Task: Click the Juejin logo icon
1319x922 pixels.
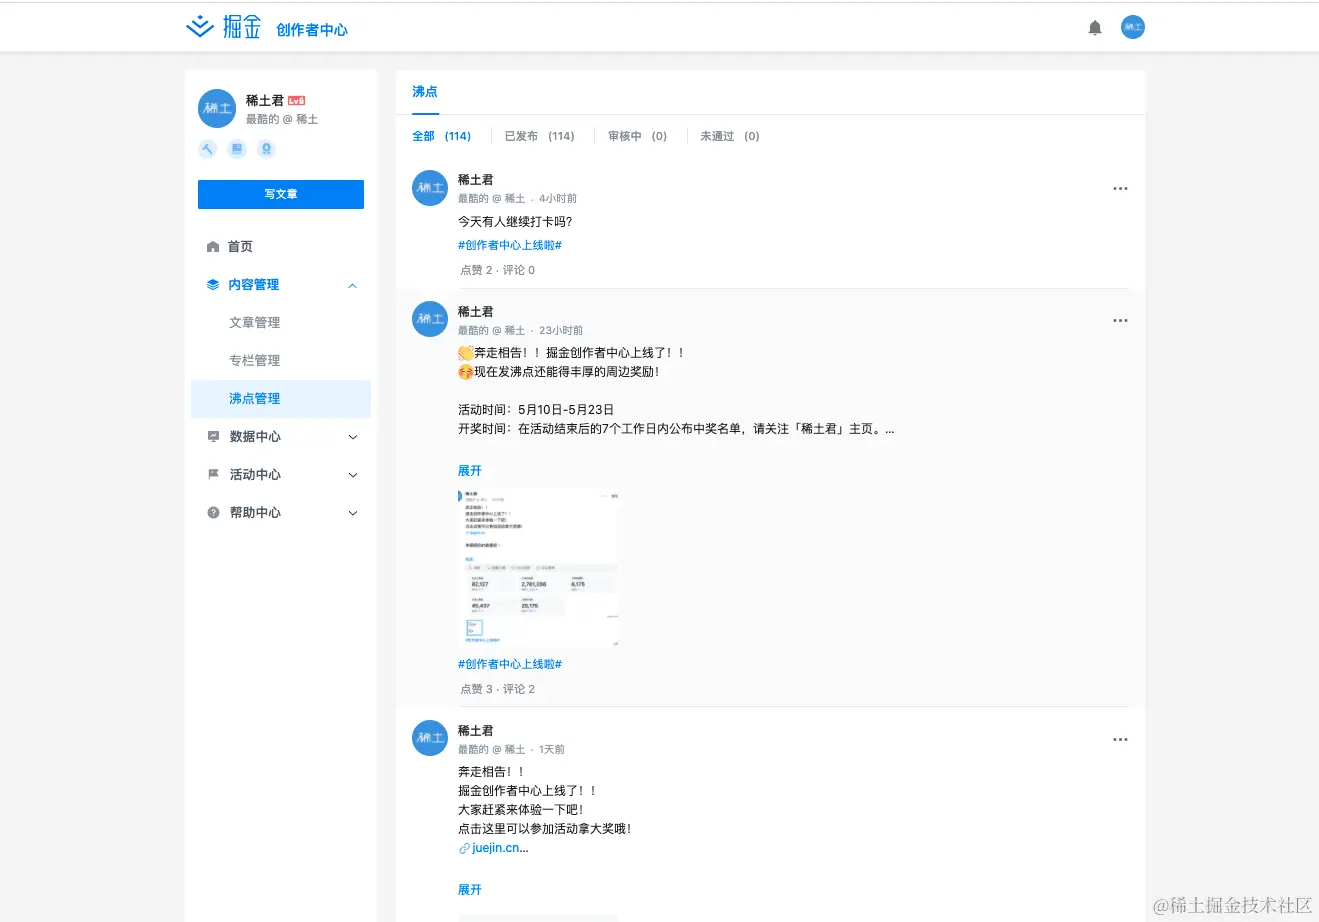Action: pos(200,27)
